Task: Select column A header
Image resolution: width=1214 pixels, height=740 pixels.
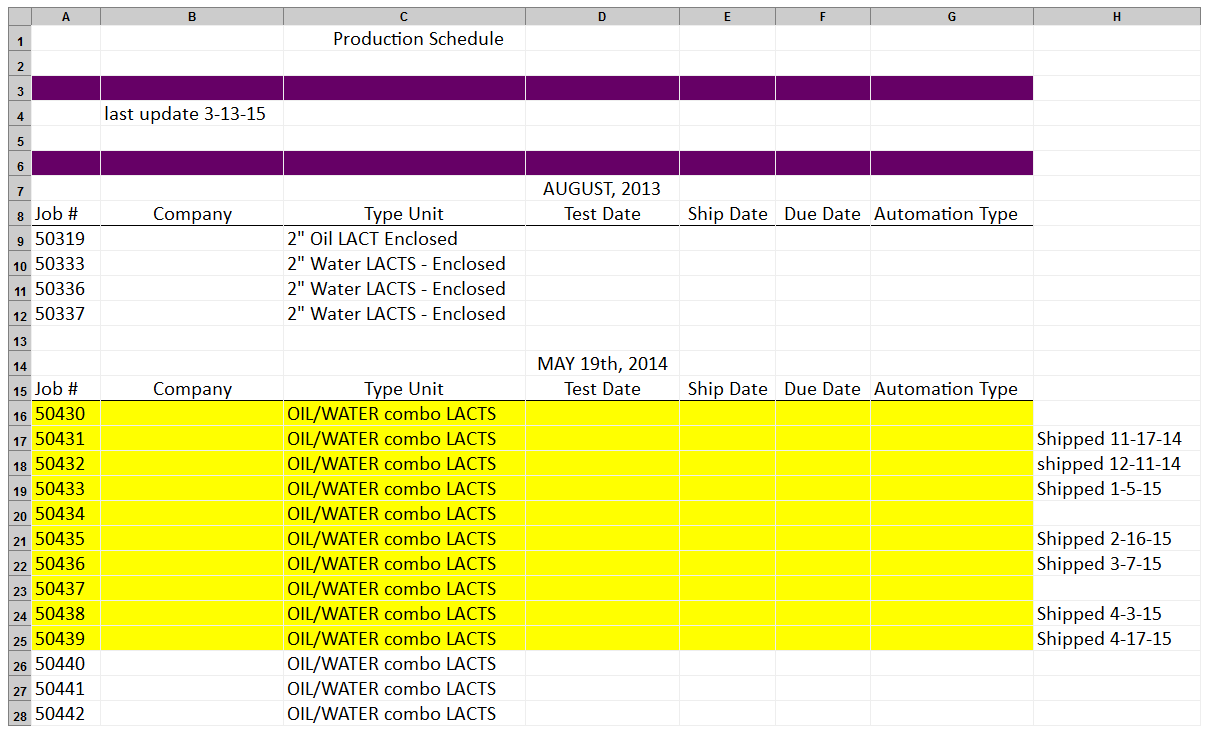Action: (x=66, y=16)
